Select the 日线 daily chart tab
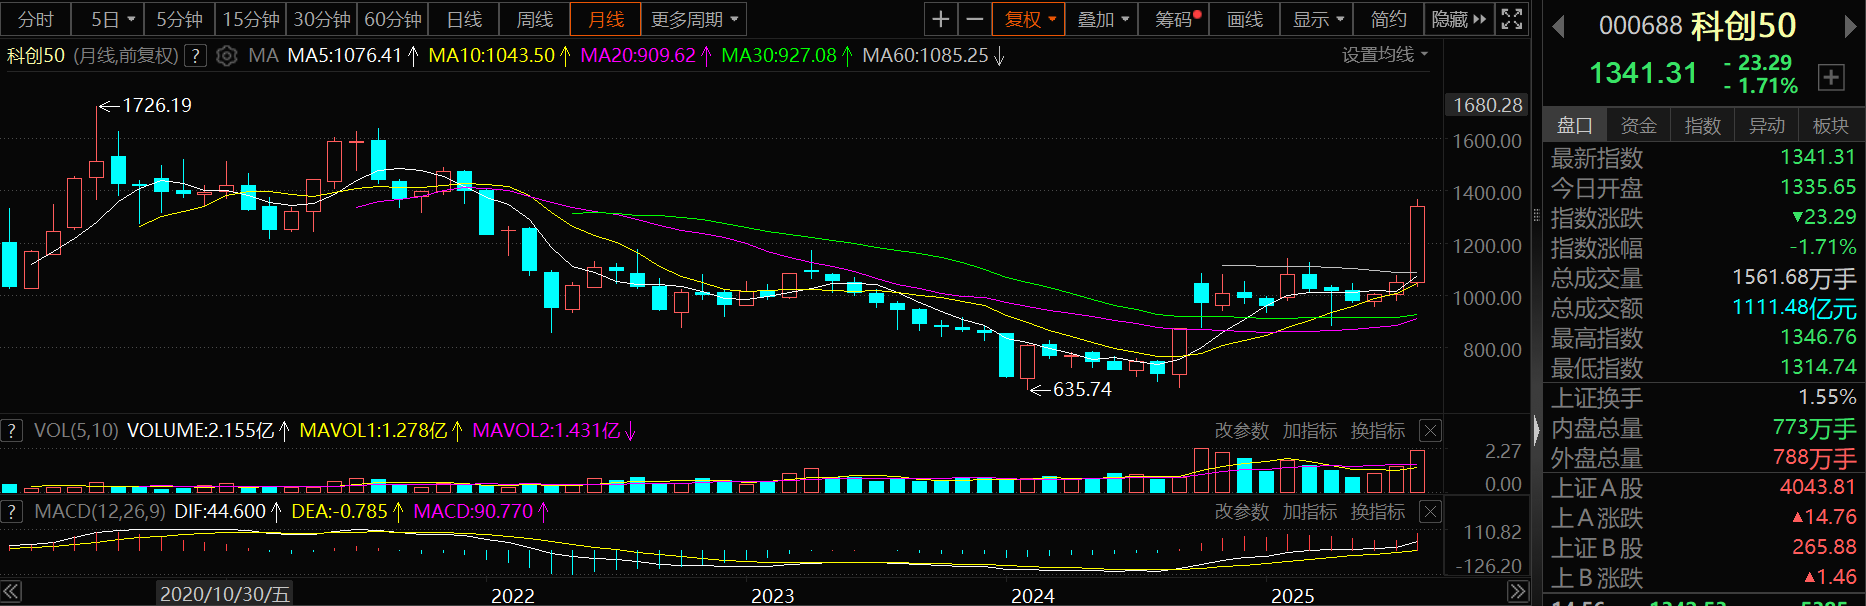The image size is (1866, 606). (x=464, y=19)
